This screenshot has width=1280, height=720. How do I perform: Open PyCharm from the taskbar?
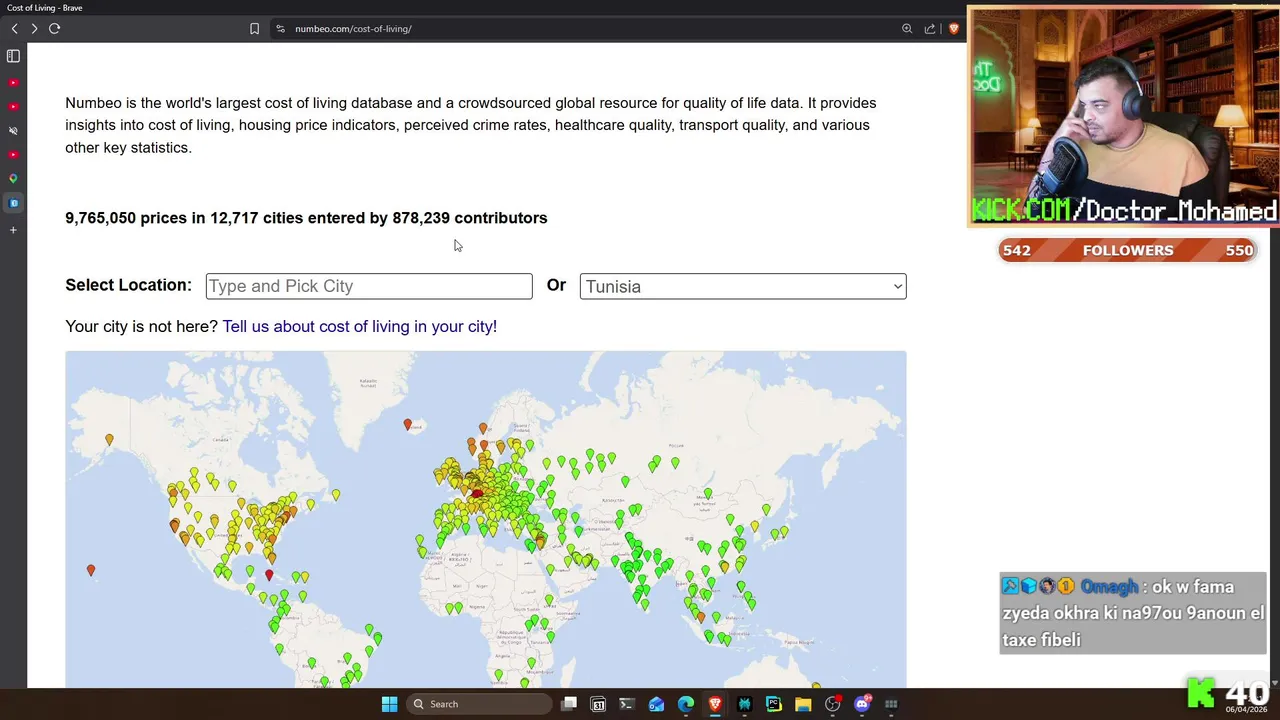(x=773, y=704)
